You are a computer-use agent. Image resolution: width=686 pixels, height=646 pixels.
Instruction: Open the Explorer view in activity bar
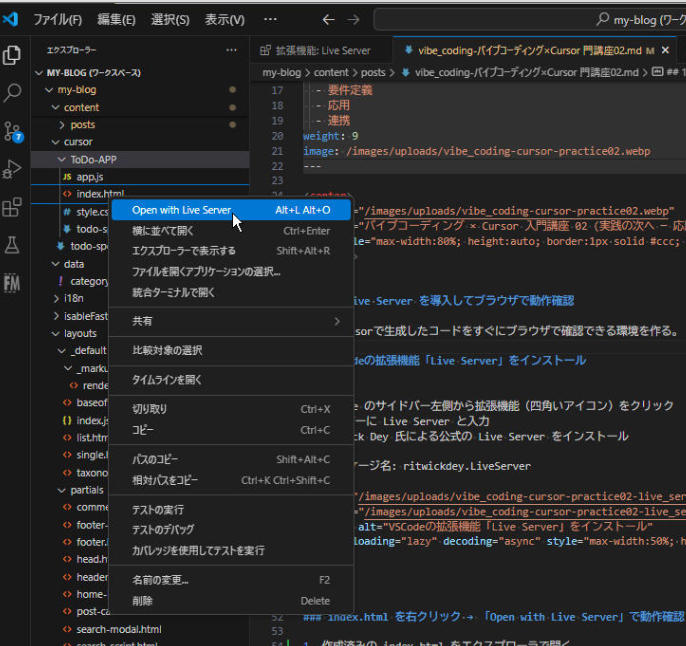click(x=13, y=55)
